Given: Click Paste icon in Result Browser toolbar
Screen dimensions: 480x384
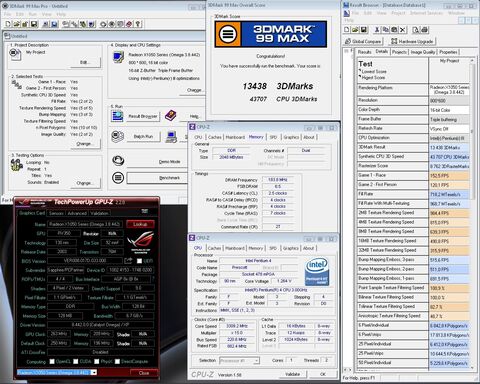Looking at the screenshot, I should pos(394,30).
